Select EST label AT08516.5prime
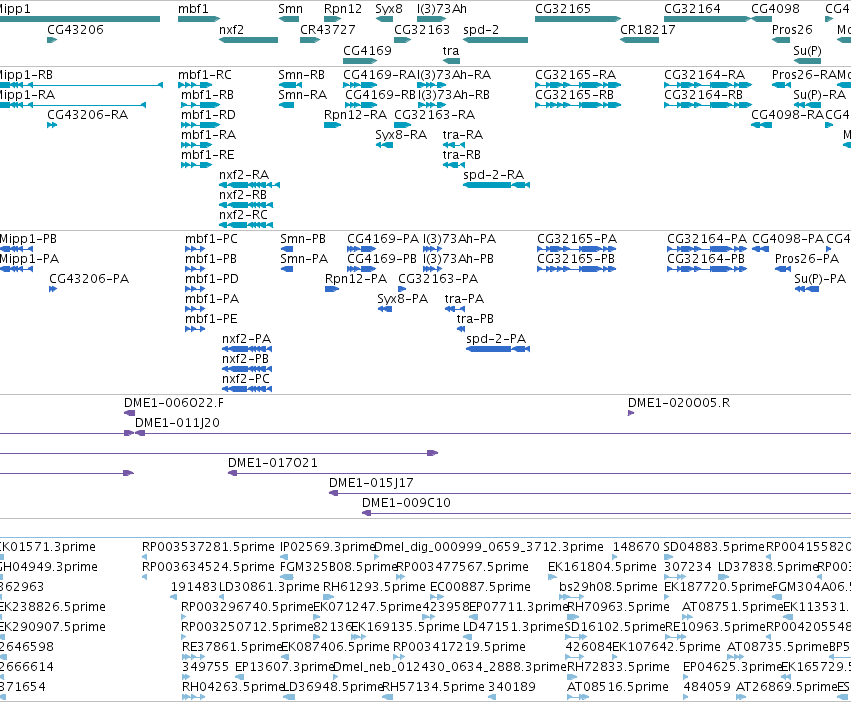This screenshot has height=702, width=851. (x=618, y=687)
